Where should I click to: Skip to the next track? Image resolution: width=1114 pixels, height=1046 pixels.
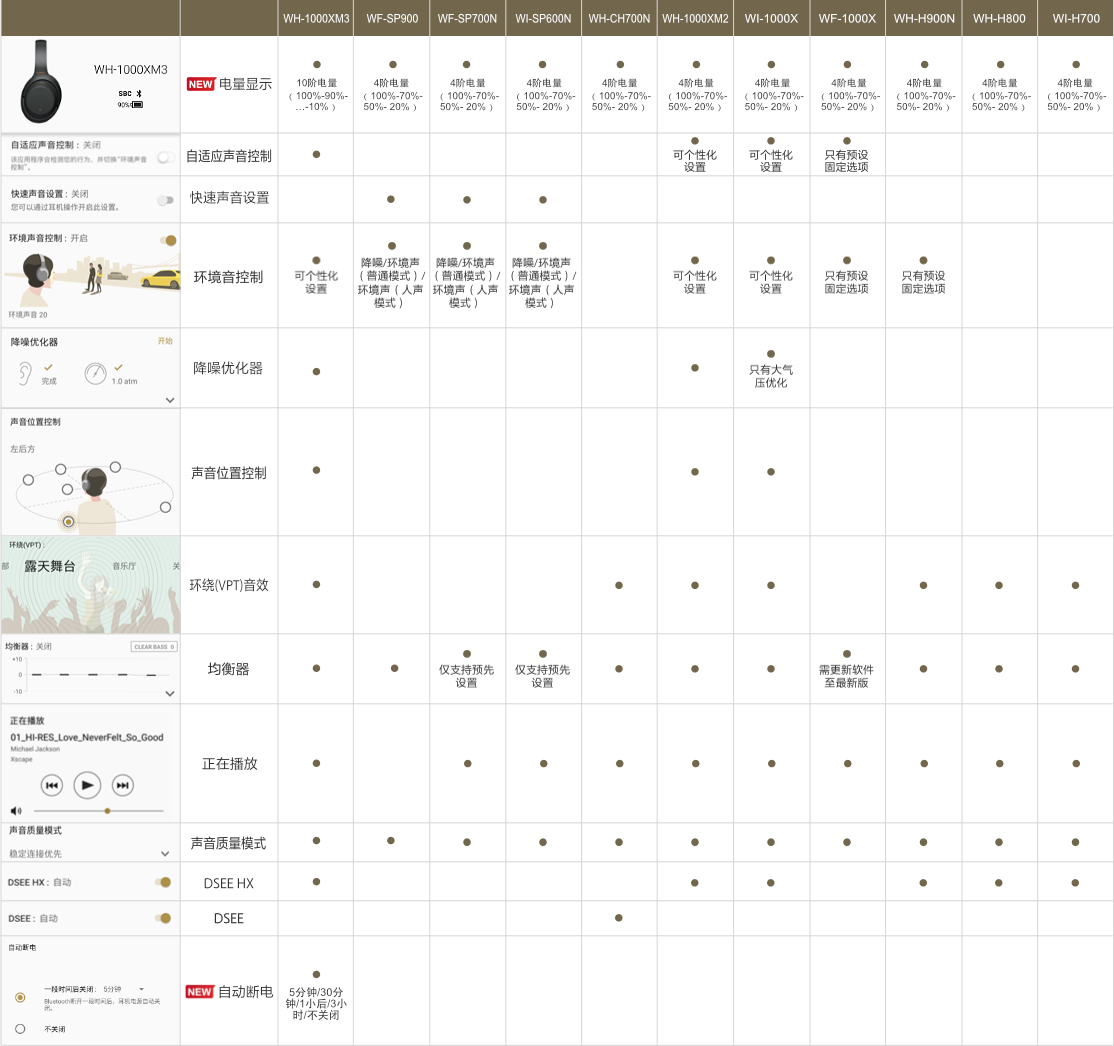point(123,785)
